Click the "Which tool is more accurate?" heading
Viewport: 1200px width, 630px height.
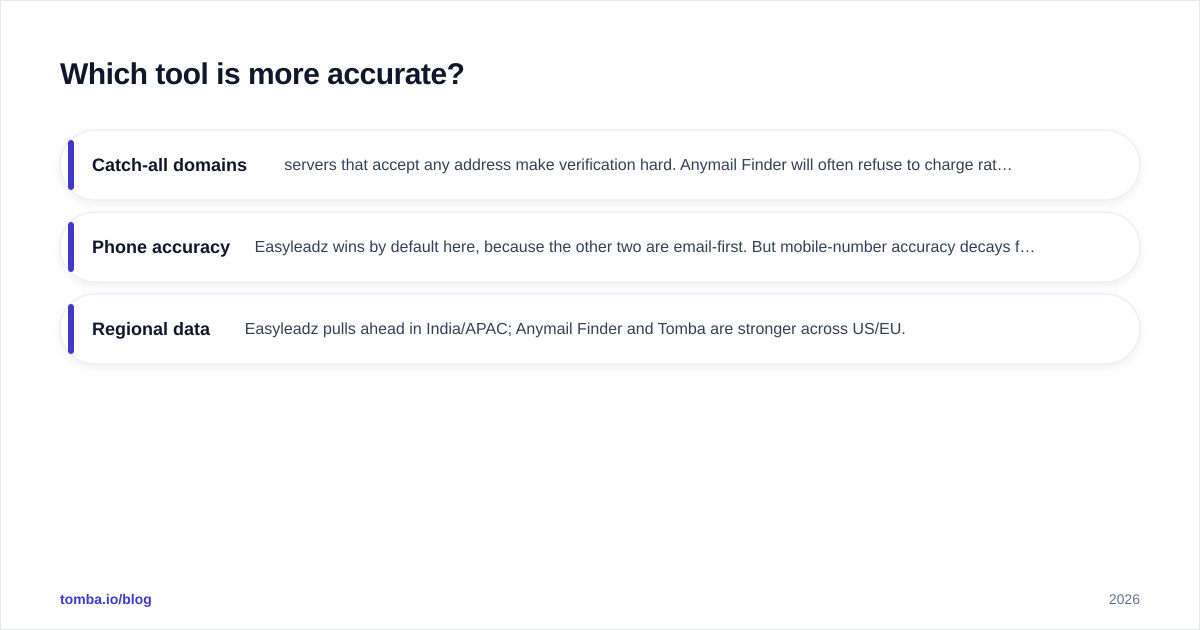click(x=262, y=74)
